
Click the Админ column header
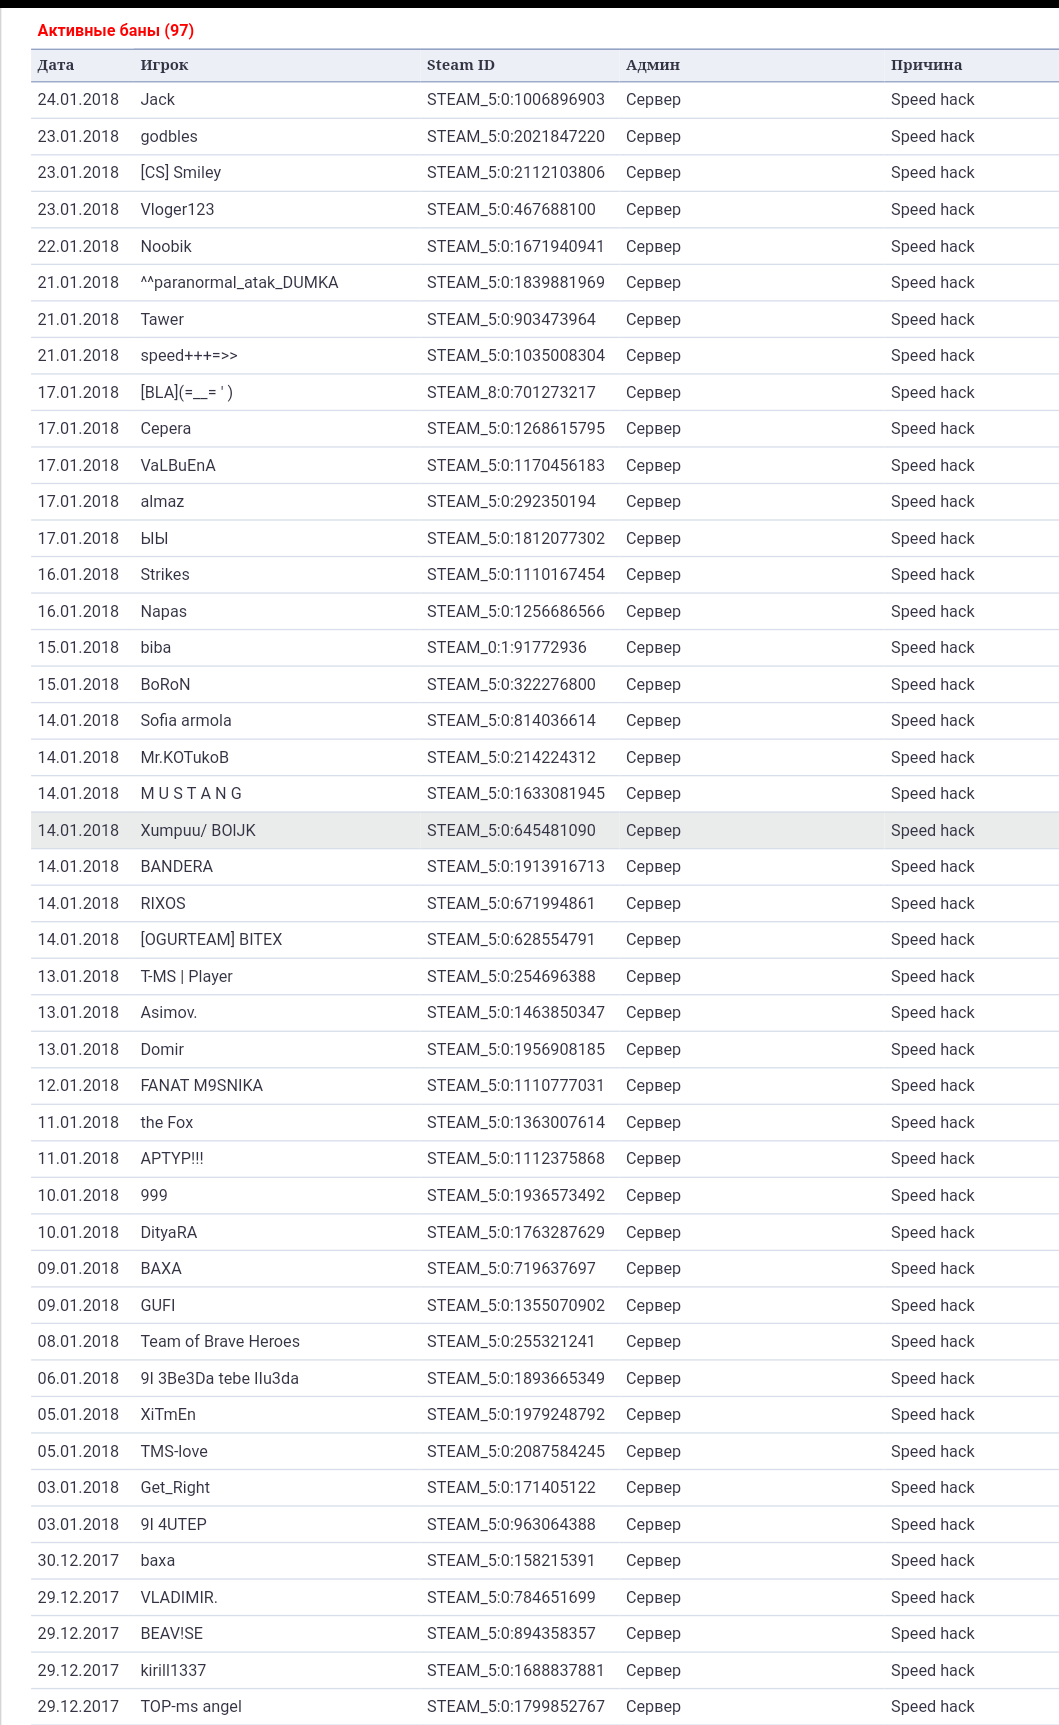[653, 65]
